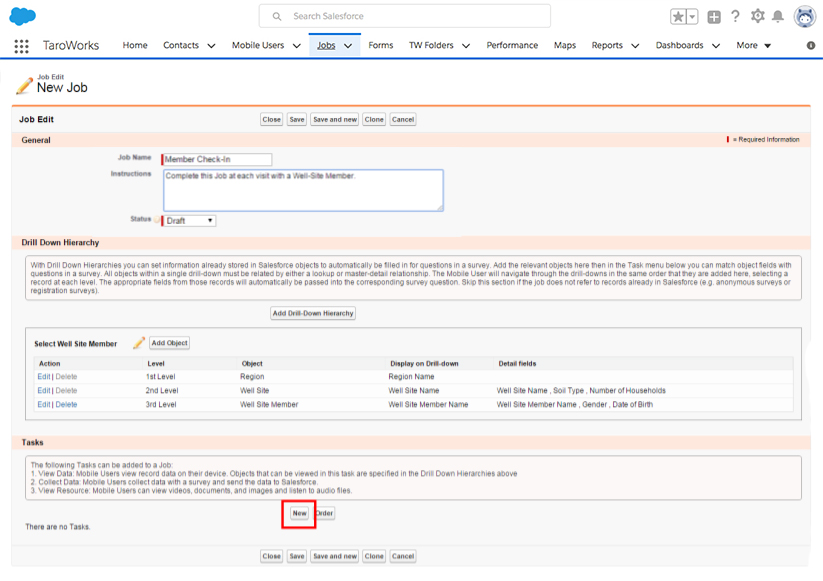View the notifications bell icon
823x581 pixels.
(777, 16)
